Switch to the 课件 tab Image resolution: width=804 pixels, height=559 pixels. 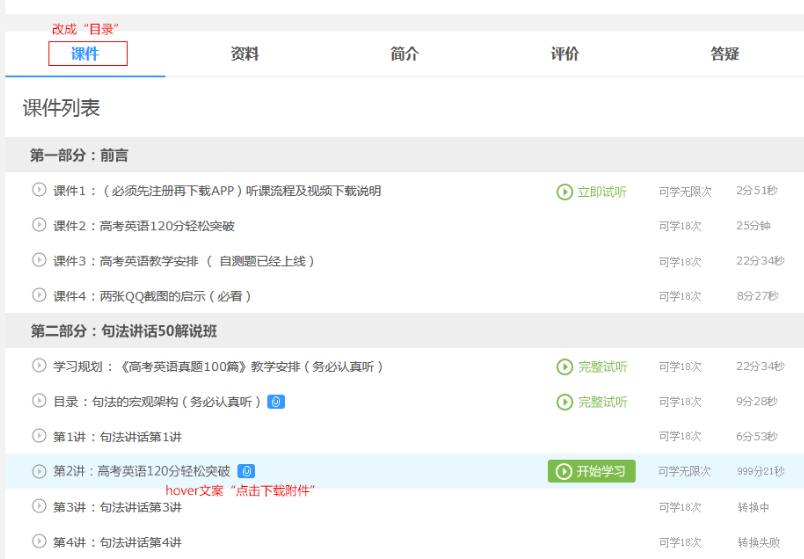point(86,54)
